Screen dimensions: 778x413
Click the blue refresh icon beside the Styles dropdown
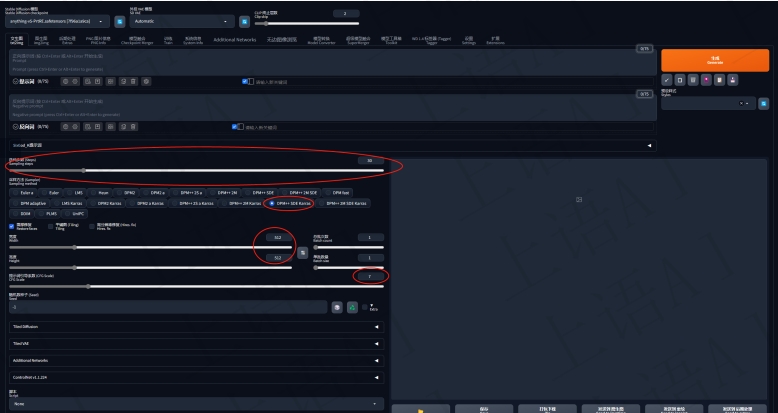pos(762,102)
